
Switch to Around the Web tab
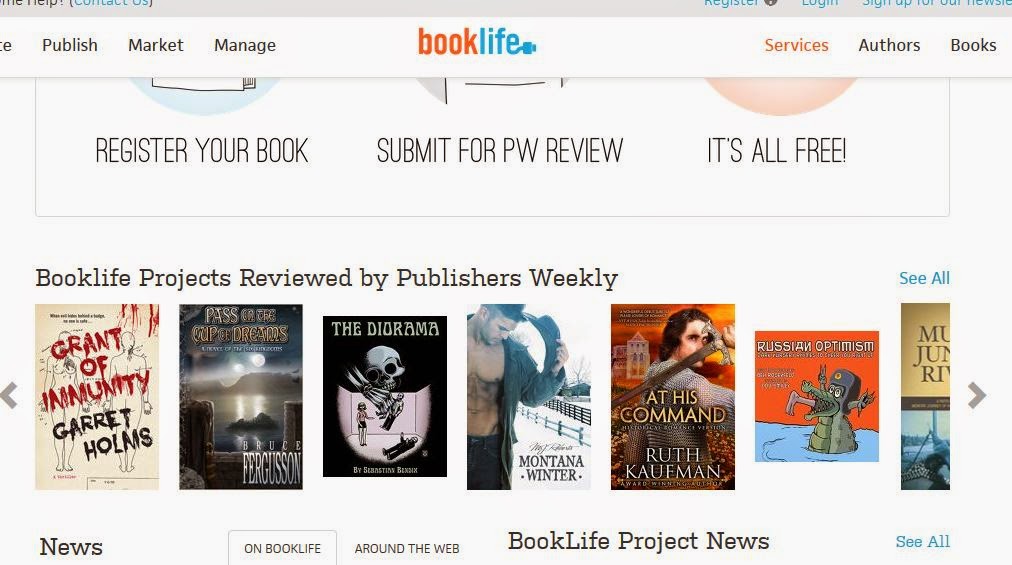(x=407, y=548)
